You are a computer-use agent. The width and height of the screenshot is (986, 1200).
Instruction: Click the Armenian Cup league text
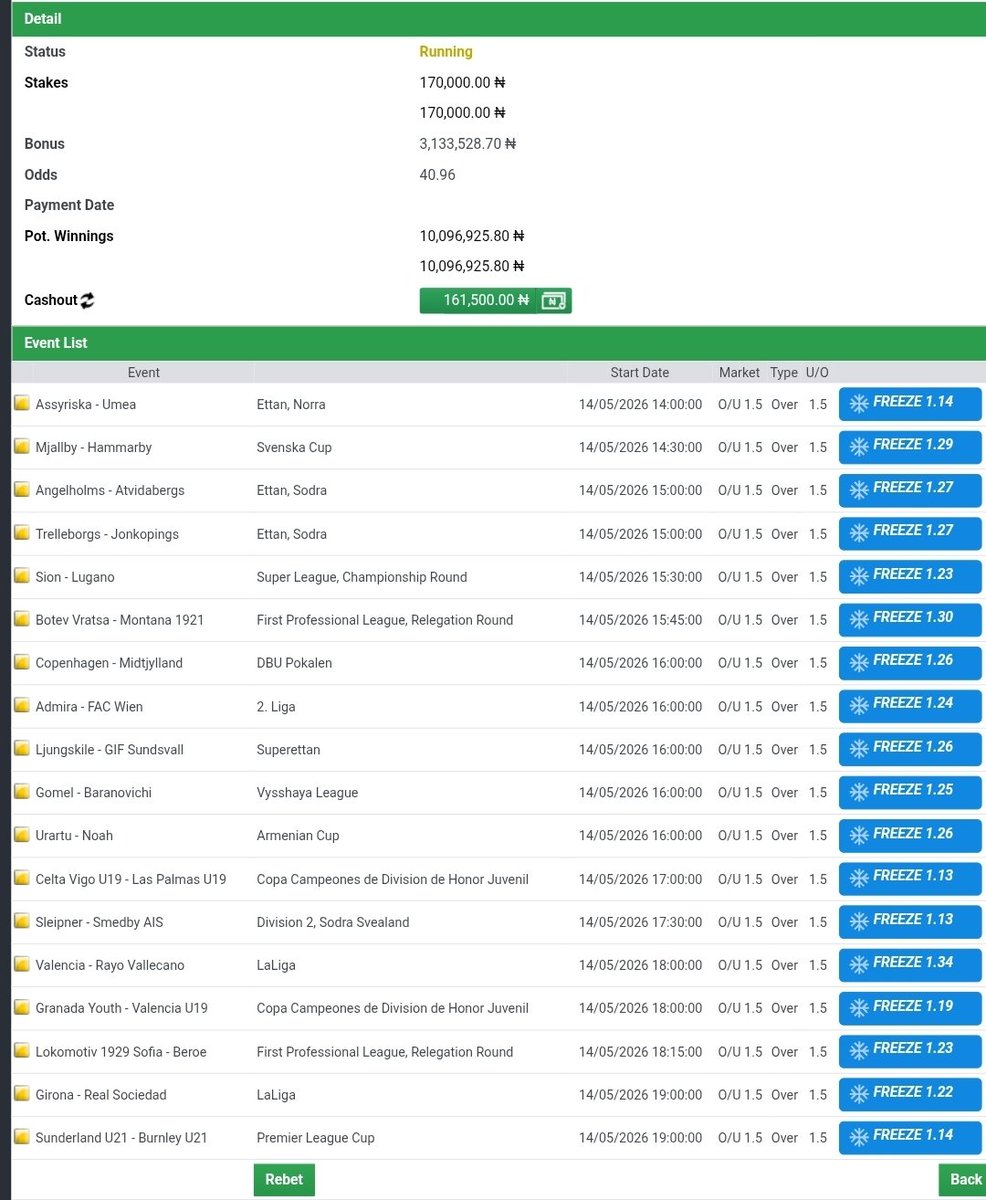(298, 835)
